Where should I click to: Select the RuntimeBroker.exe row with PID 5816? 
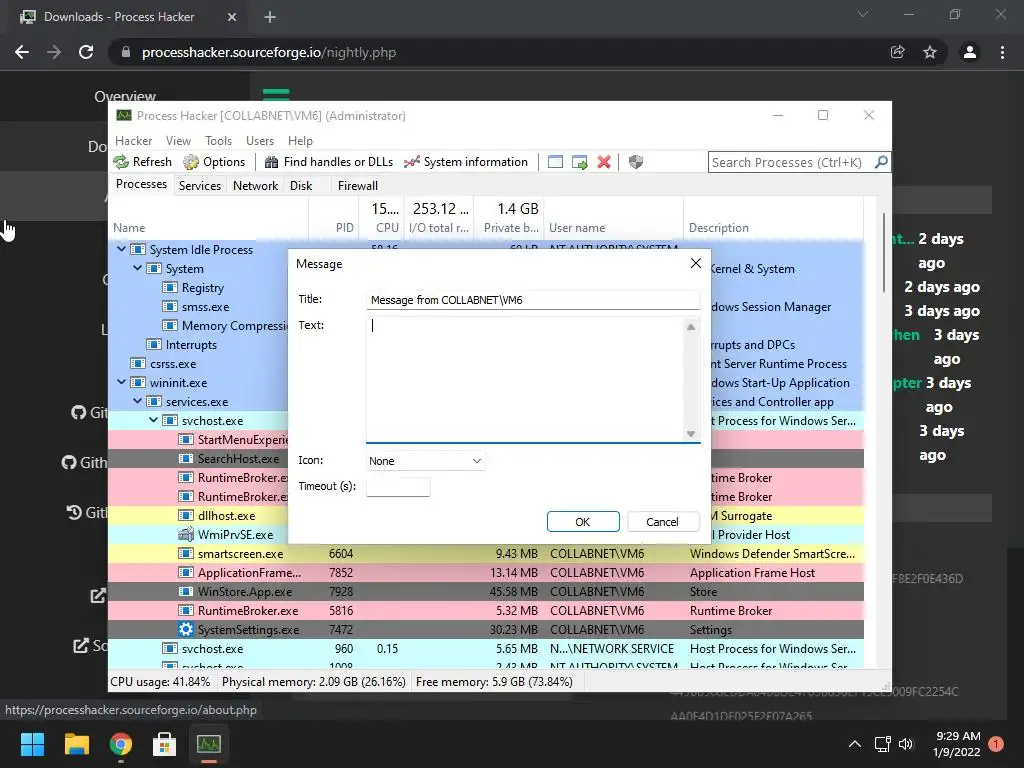pos(486,611)
